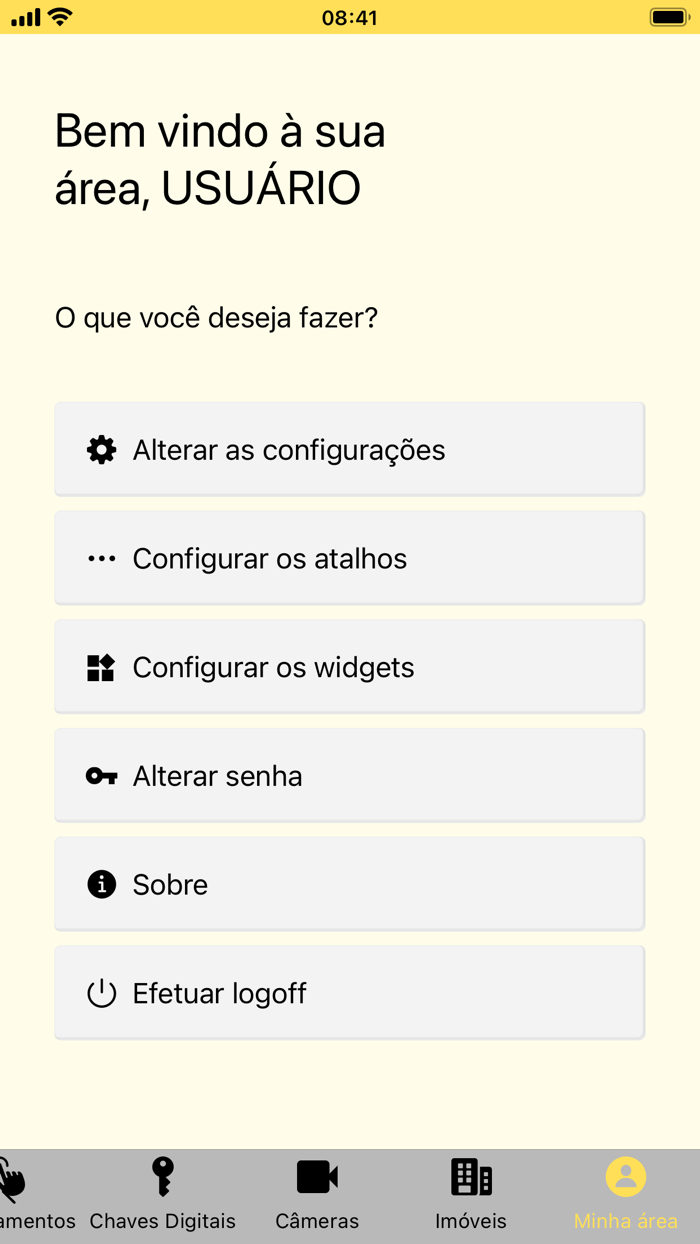
Task: Click the ellipsis icon beside Configurar os atalhos
Action: pos(100,558)
